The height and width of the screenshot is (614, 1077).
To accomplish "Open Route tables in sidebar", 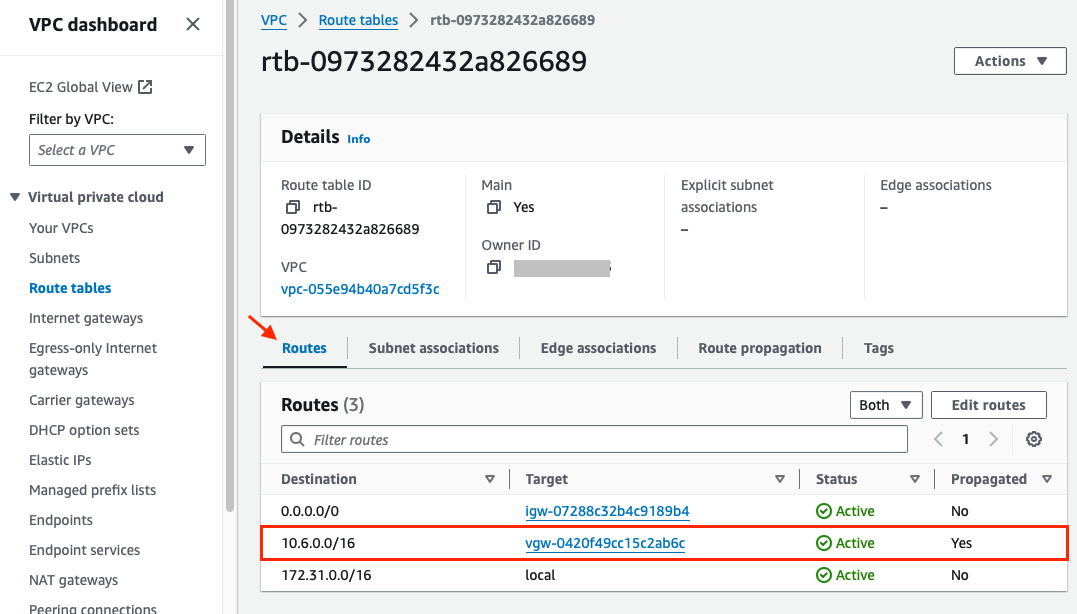I will [70, 288].
